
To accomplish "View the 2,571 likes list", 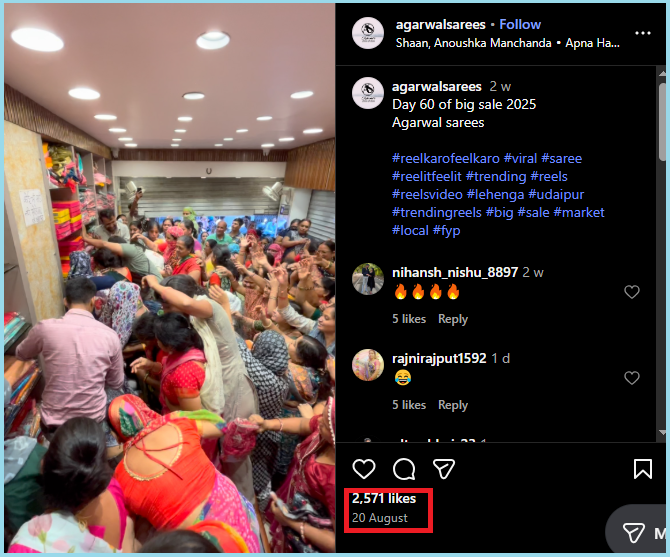I will point(384,498).
